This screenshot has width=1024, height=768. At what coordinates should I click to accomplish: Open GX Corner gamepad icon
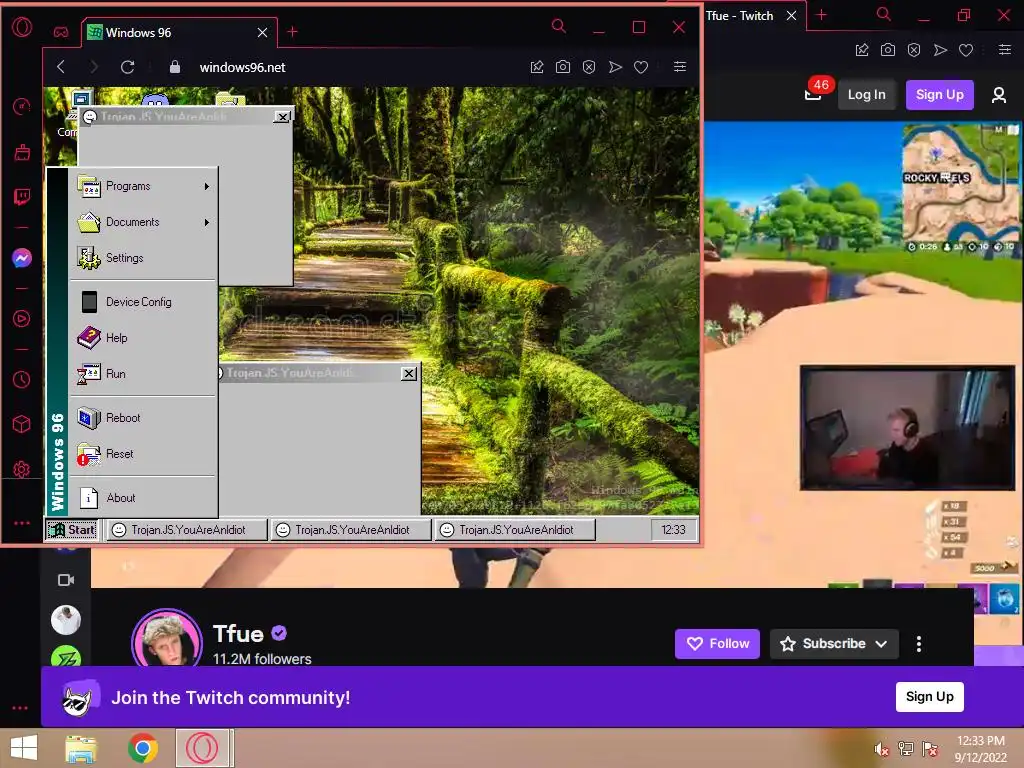coord(61,32)
